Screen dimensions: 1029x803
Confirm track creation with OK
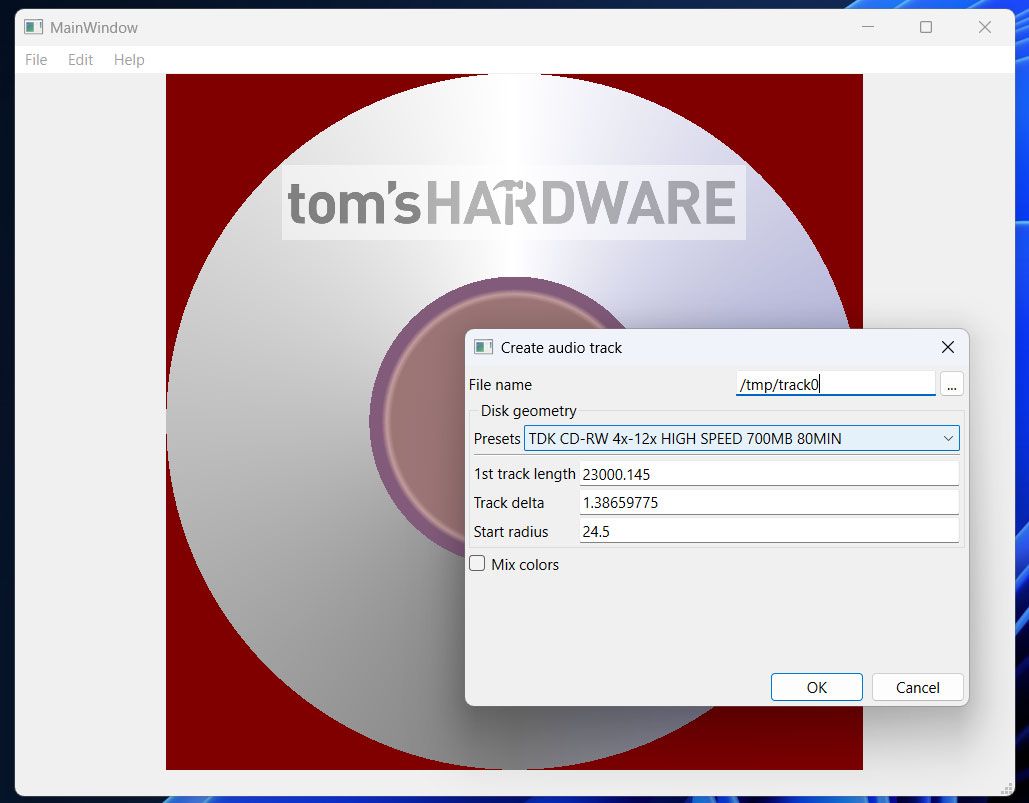pyautogui.click(x=816, y=687)
